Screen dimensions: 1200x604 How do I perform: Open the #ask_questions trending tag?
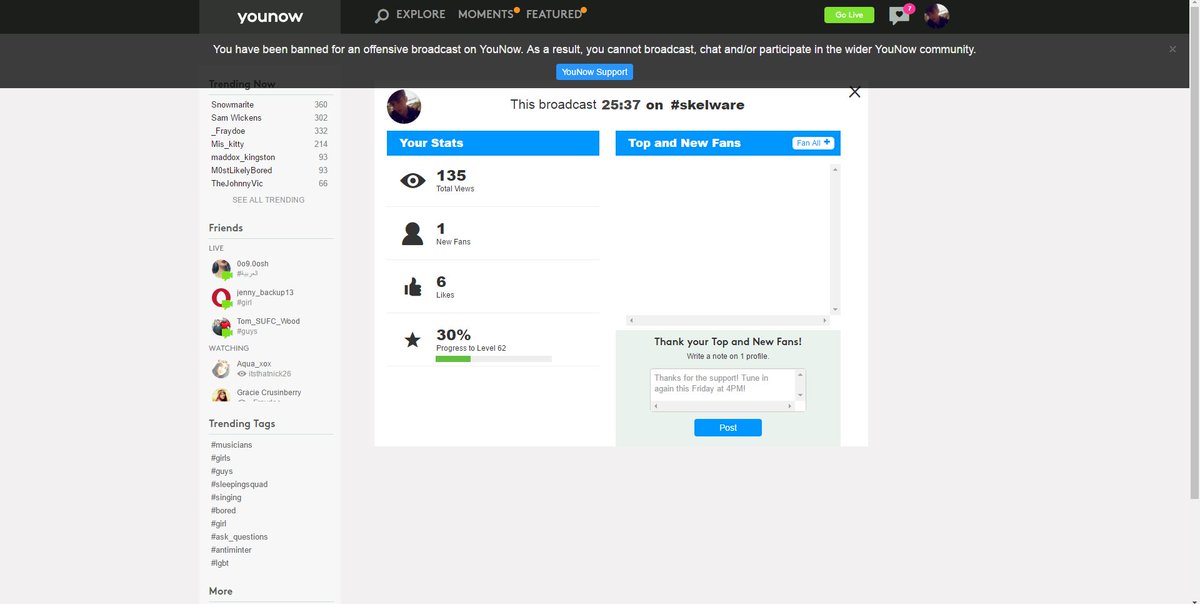pyautogui.click(x=239, y=537)
